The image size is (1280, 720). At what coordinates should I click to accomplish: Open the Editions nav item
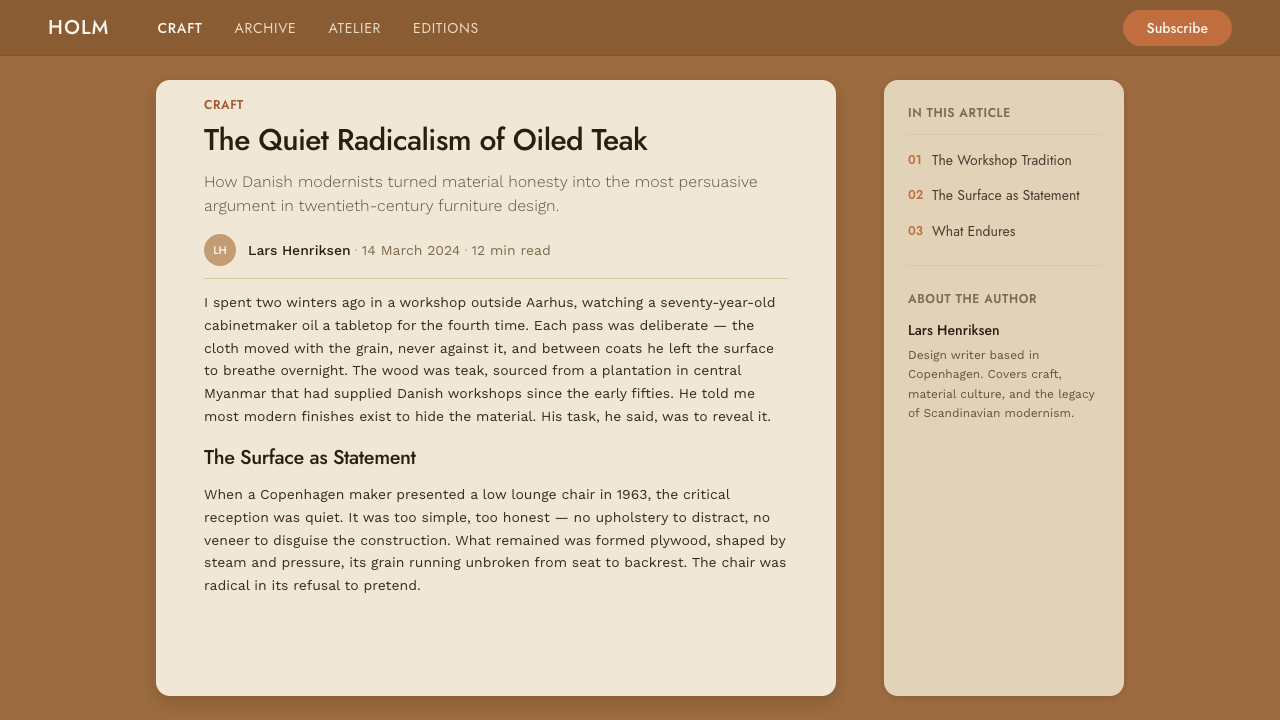(445, 28)
